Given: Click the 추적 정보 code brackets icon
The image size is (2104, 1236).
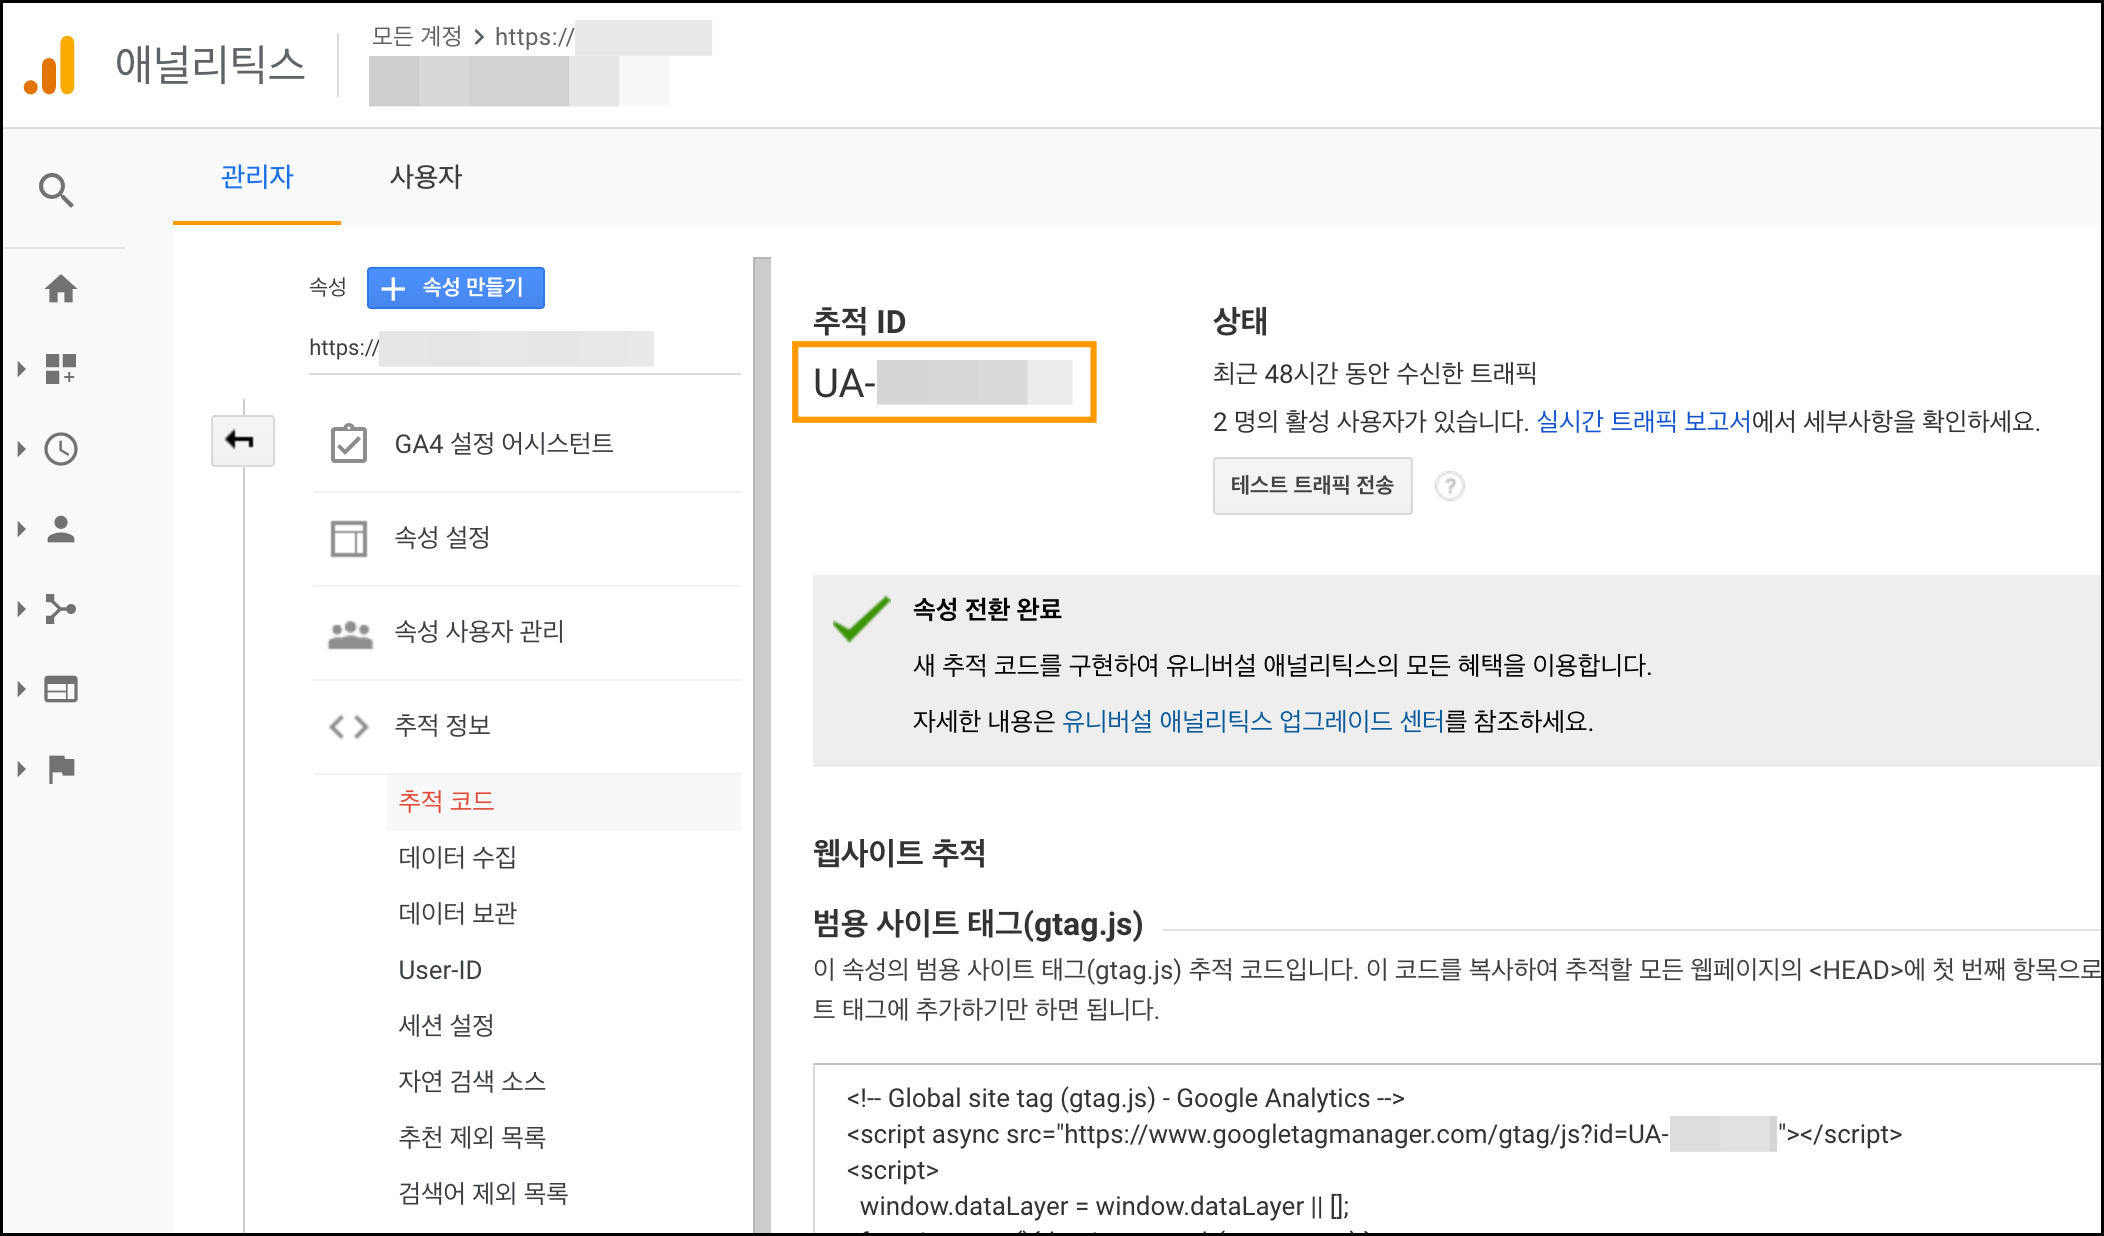Looking at the screenshot, I should click(349, 726).
